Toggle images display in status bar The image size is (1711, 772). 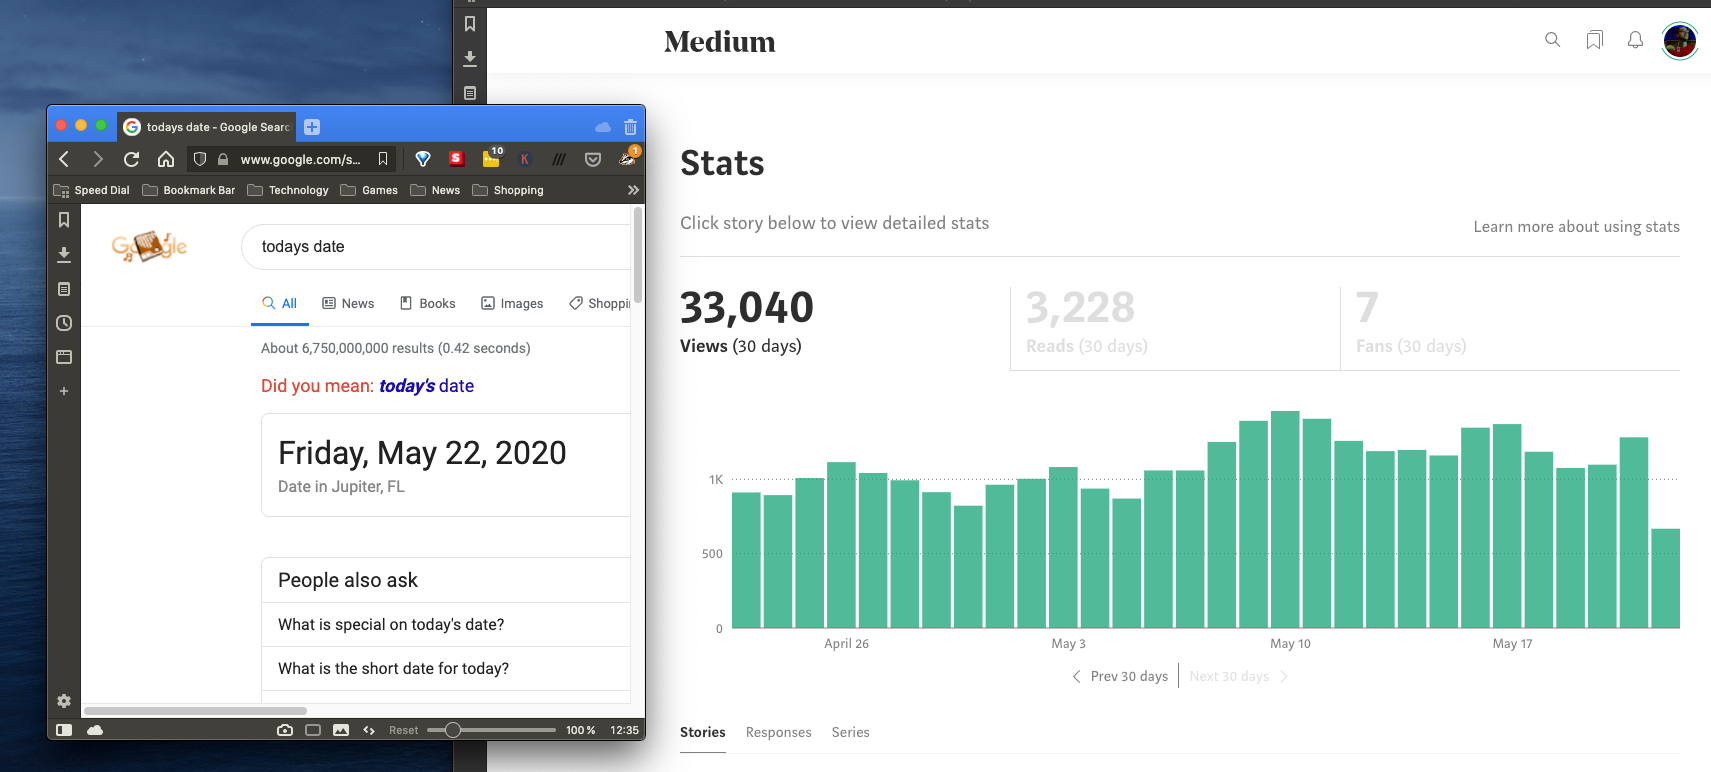pyautogui.click(x=341, y=730)
